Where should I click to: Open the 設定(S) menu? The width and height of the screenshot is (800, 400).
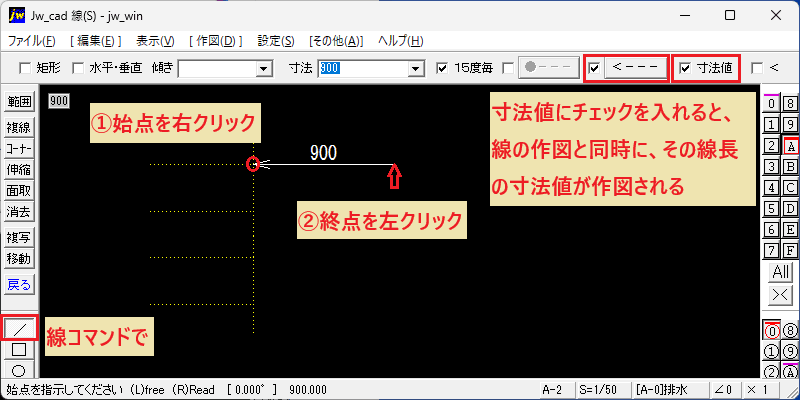276,41
